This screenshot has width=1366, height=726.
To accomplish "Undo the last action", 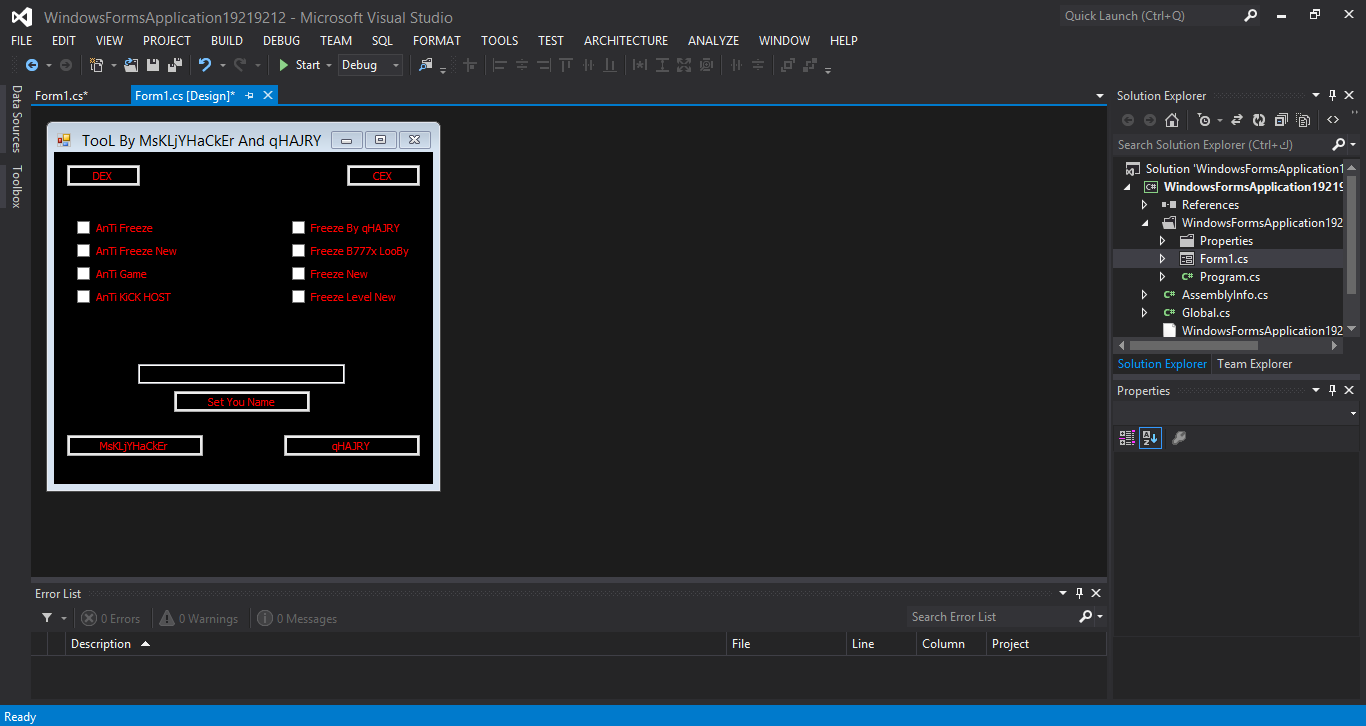I will tap(205, 65).
